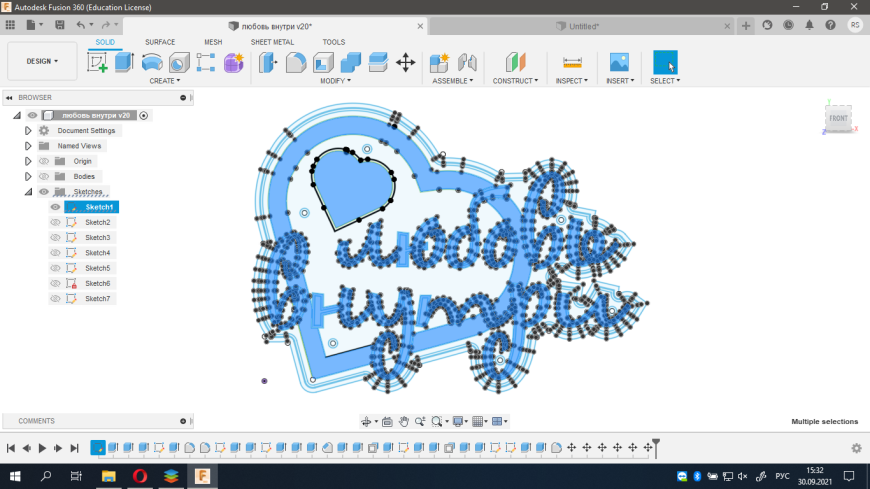Select the Joint tool
Viewport: 870px width, 489px height.
[467, 62]
